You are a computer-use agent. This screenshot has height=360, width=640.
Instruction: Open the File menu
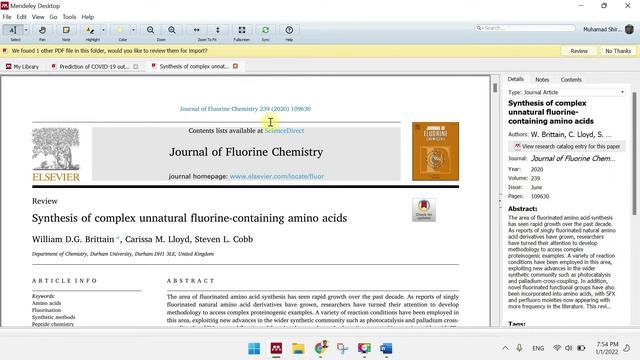click(x=7, y=17)
